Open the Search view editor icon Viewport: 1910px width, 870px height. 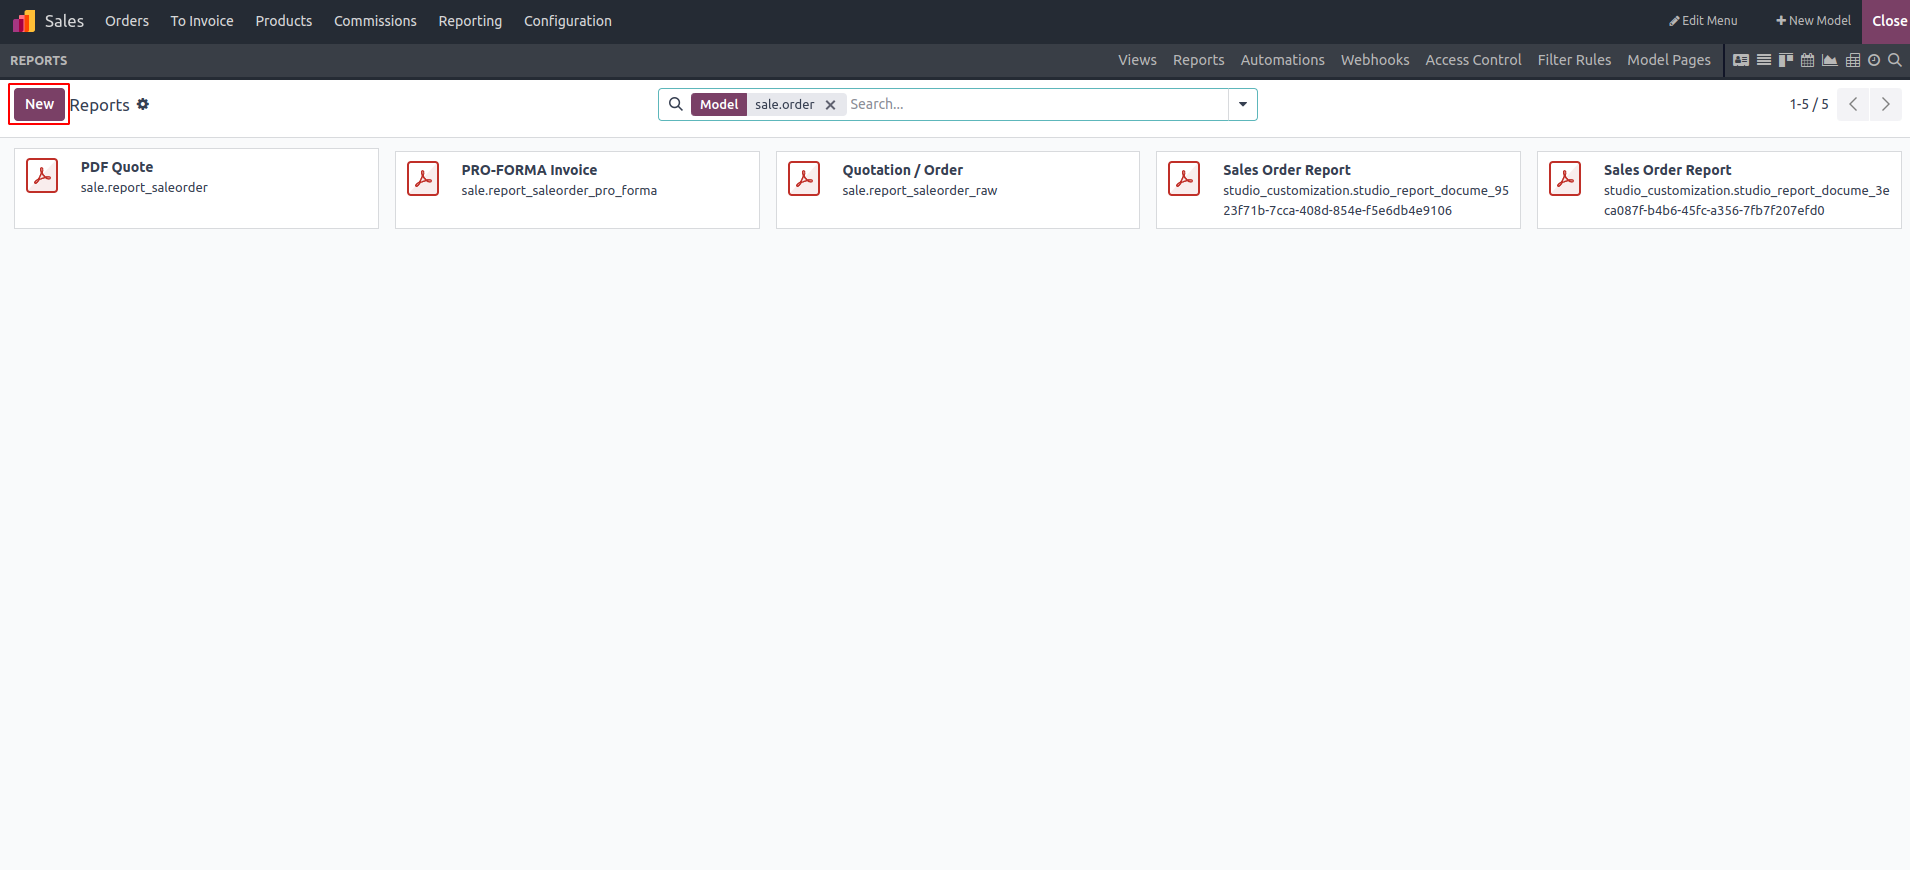point(1895,60)
